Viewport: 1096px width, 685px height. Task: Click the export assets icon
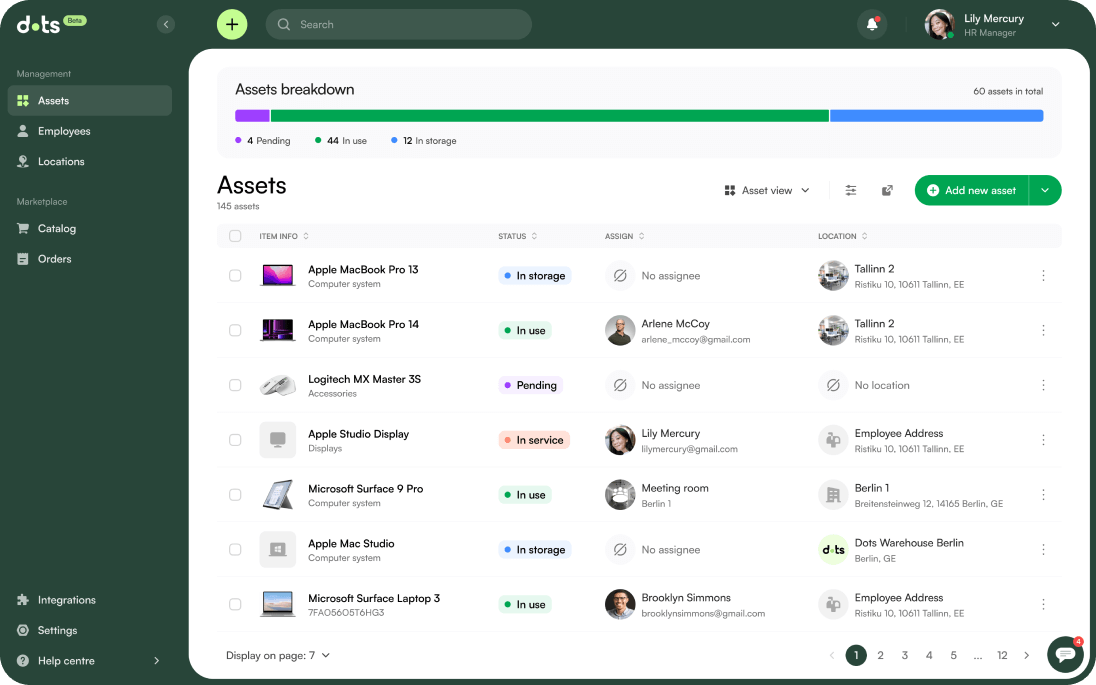(887, 190)
